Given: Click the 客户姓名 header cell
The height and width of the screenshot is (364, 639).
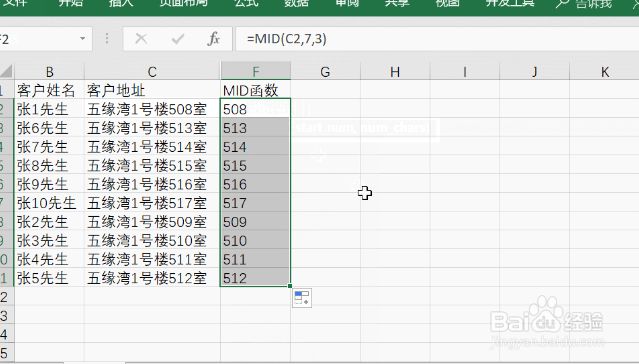Looking at the screenshot, I should click(x=49, y=90).
